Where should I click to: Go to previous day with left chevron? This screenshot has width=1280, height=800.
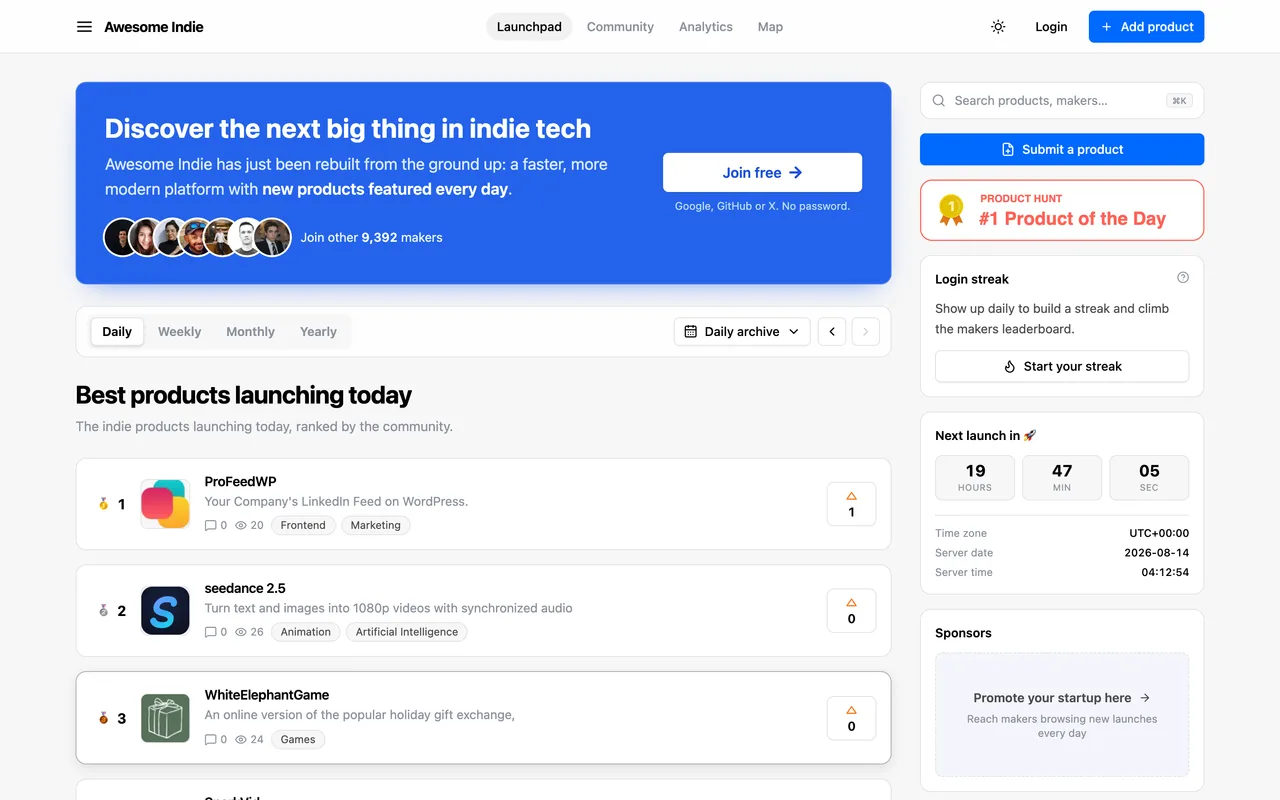(x=832, y=331)
